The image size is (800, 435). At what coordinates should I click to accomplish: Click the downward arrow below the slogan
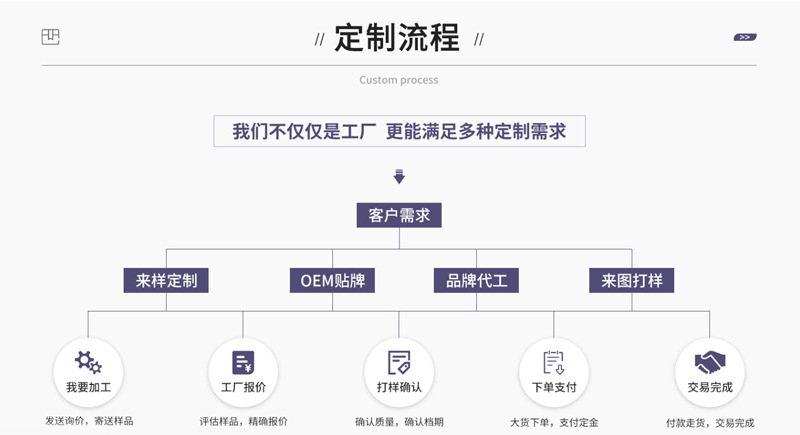[399, 176]
